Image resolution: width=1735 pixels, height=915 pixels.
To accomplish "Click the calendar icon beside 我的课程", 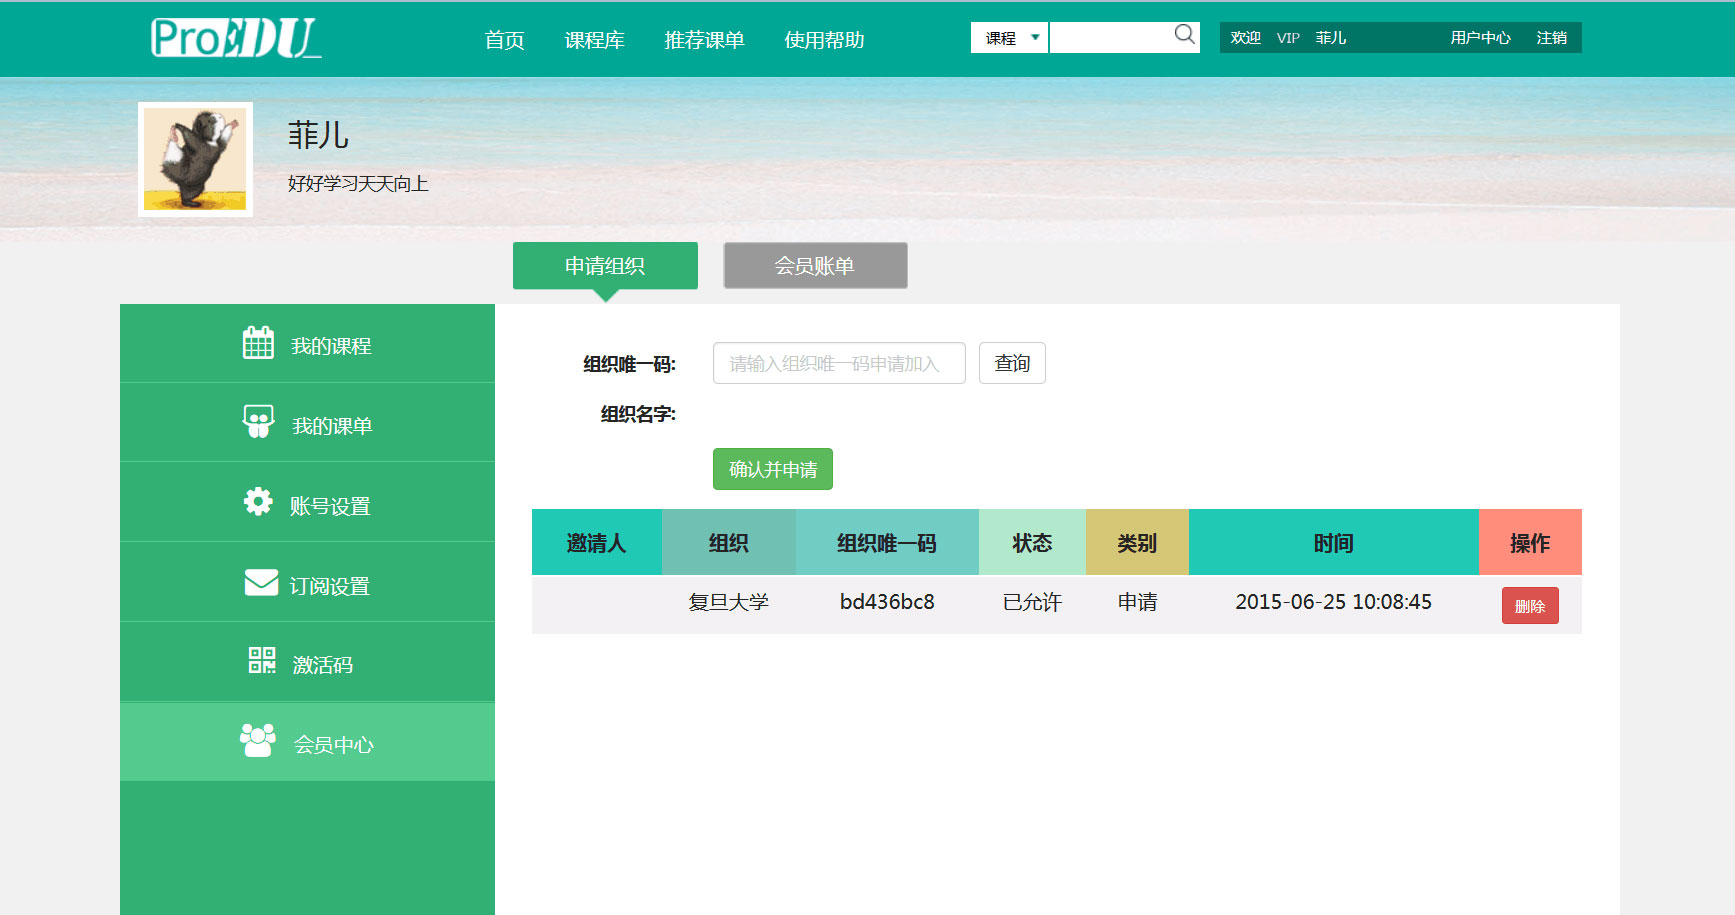I will pyautogui.click(x=258, y=343).
